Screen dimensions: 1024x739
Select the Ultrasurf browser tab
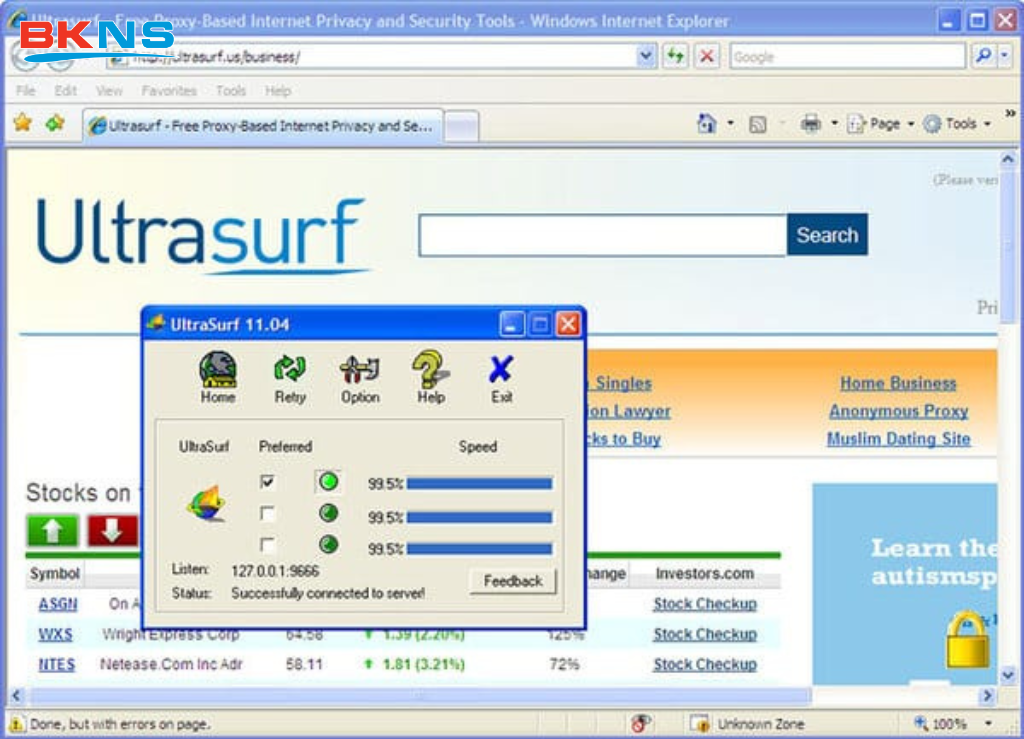pos(260,125)
